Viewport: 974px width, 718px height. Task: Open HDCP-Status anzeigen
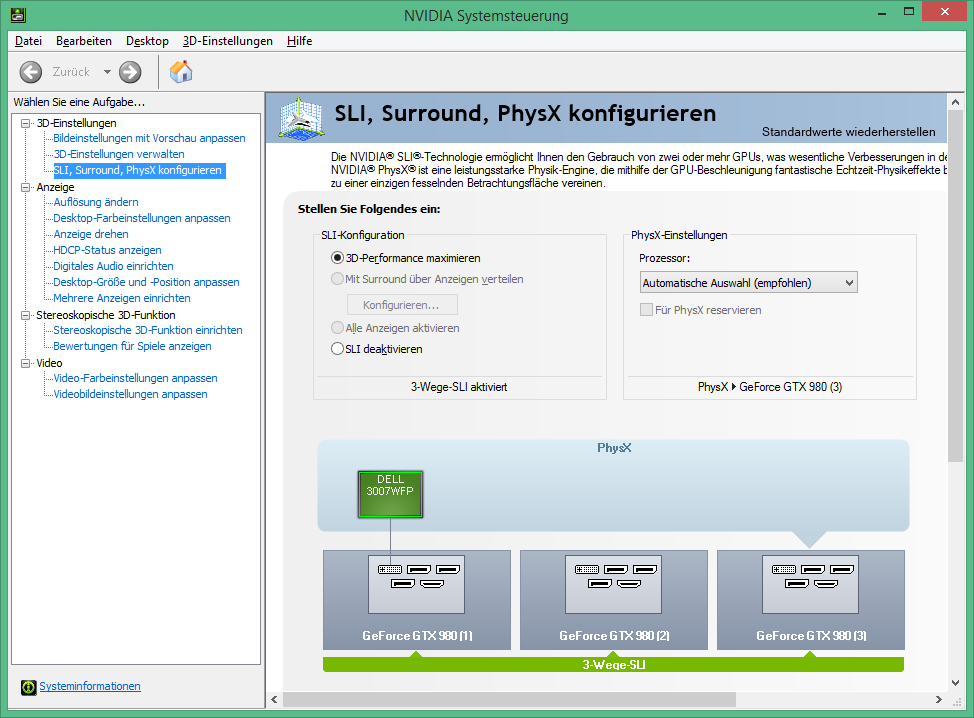click(107, 250)
